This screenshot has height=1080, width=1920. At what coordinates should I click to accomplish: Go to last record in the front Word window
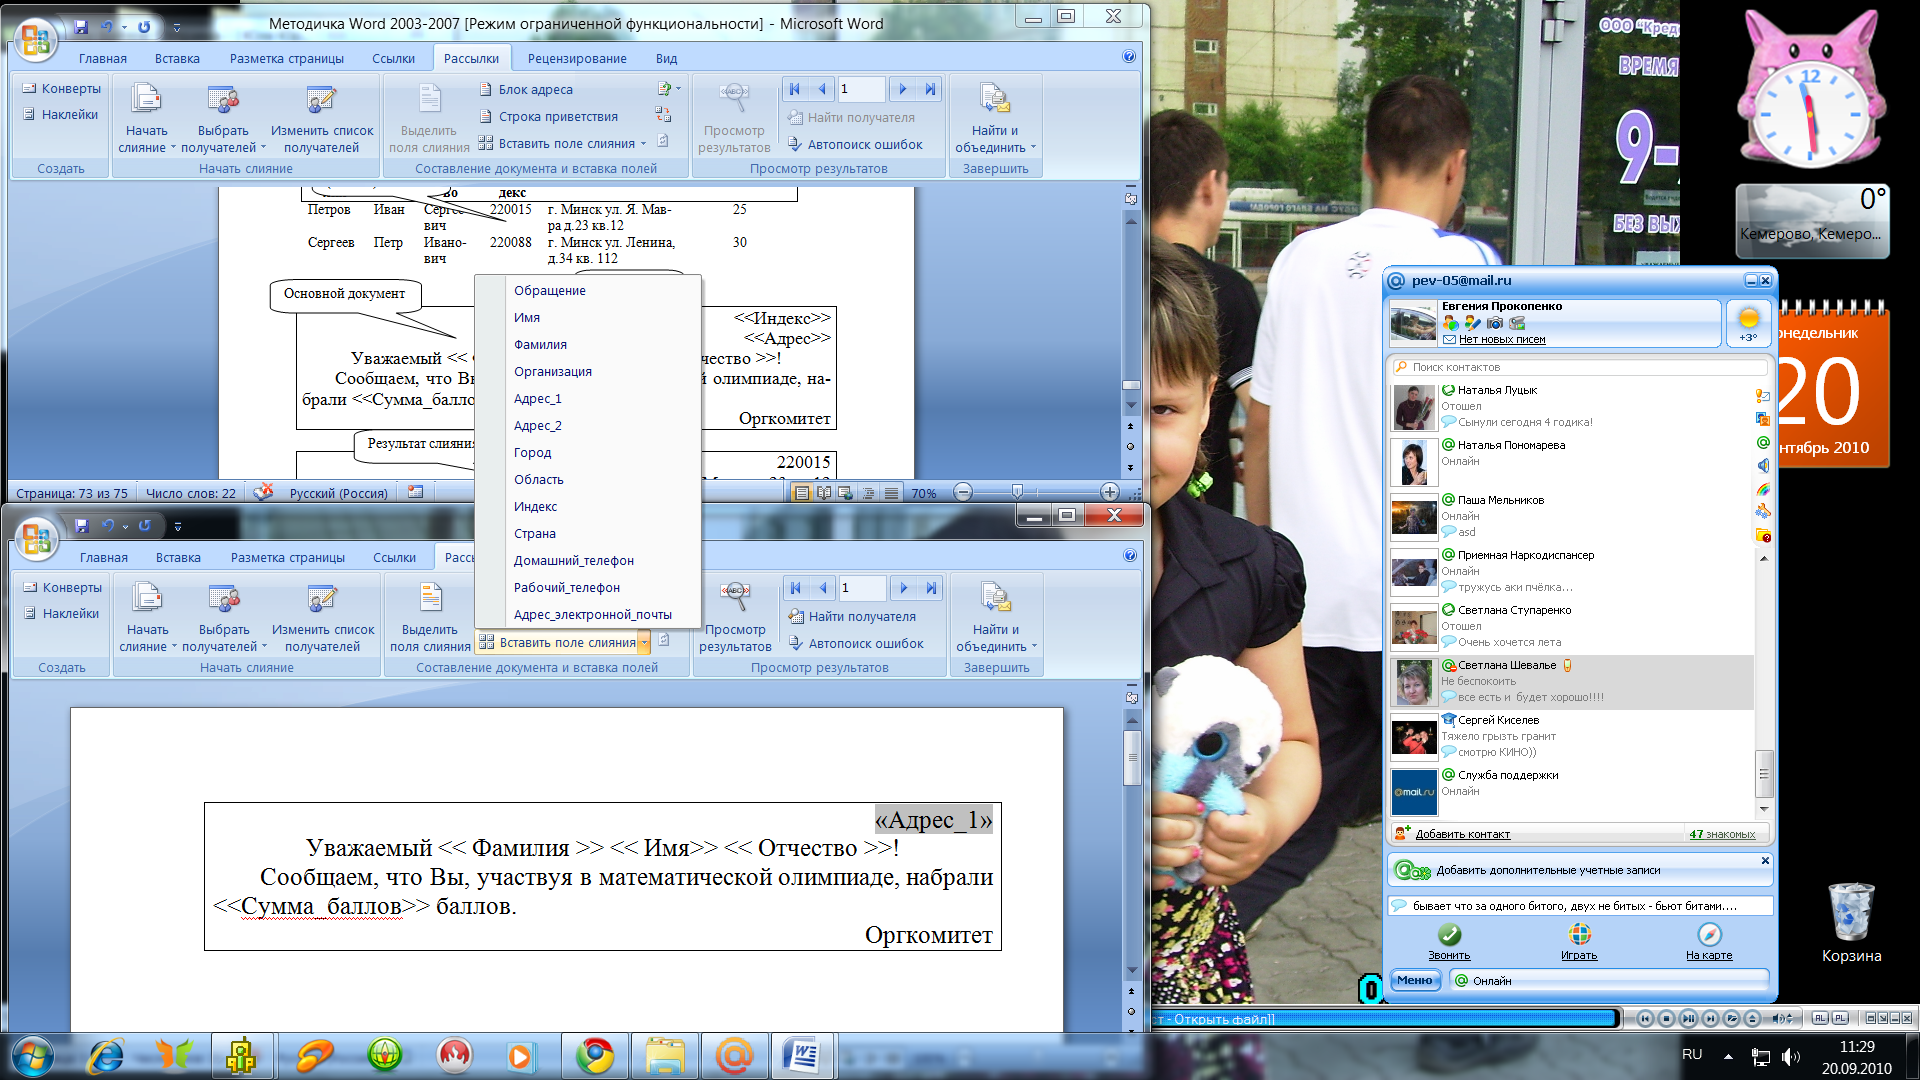click(x=931, y=588)
